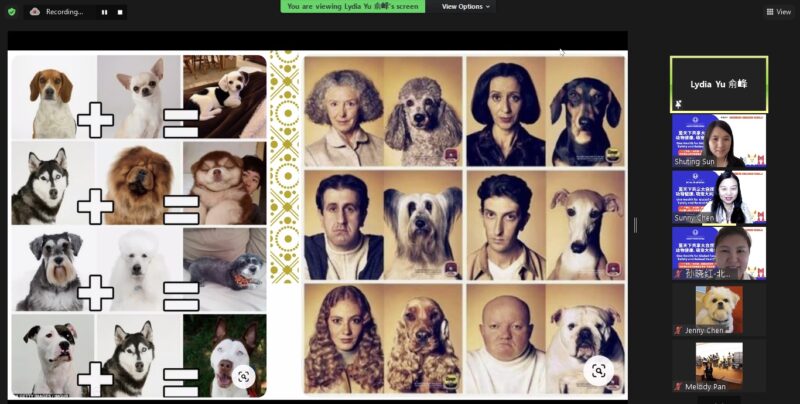Image resolution: width=800 pixels, height=404 pixels.
Task: Stop the meeting recording
Action: pos(119,12)
